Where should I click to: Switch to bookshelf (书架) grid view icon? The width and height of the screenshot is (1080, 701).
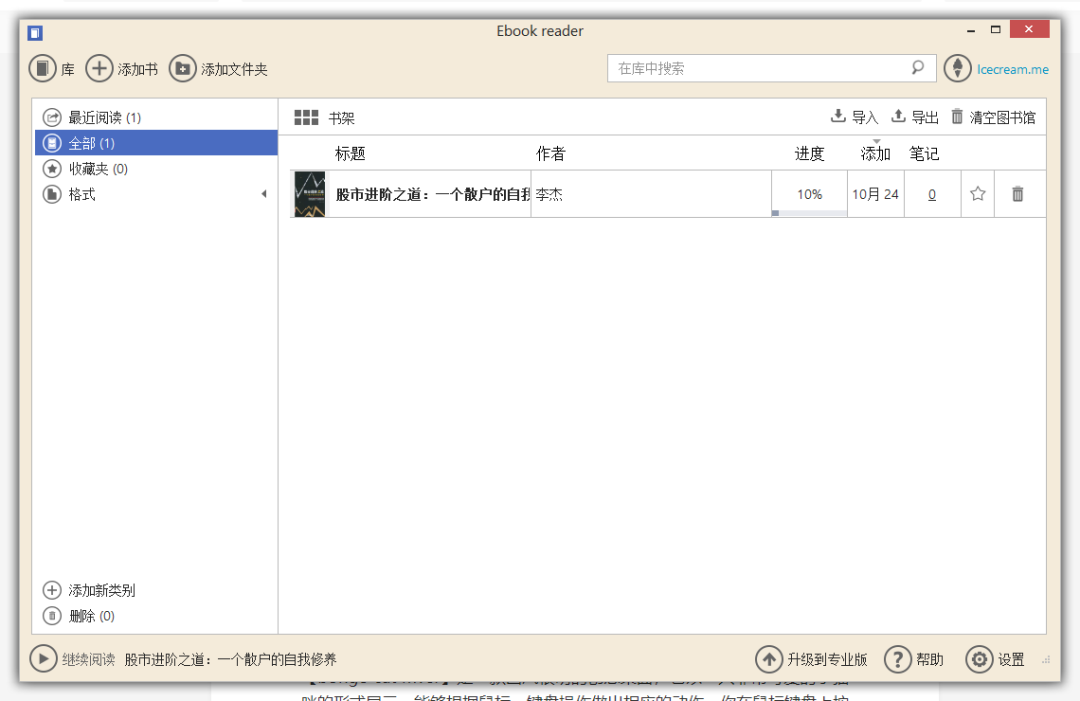coord(306,118)
